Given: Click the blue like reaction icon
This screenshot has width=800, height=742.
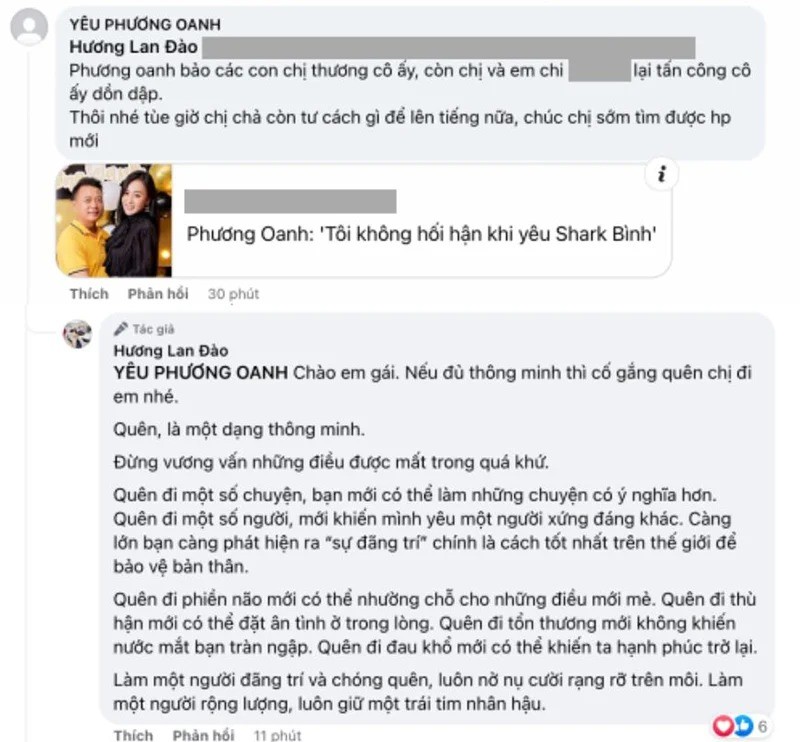Looking at the screenshot, I should pos(742,726).
